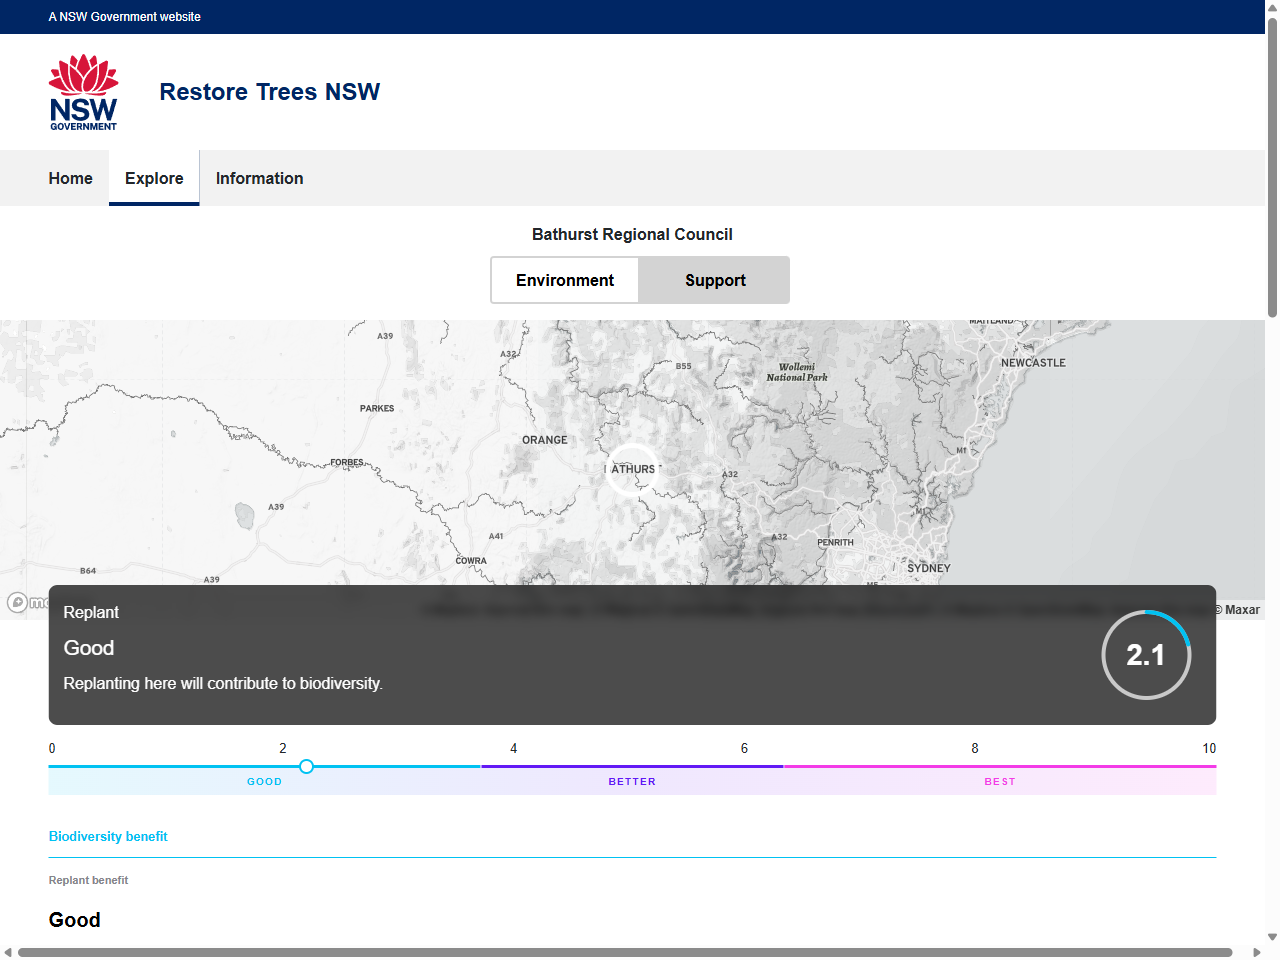Switch to the Support view
Image resolution: width=1280 pixels, height=960 pixels.
click(x=714, y=280)
